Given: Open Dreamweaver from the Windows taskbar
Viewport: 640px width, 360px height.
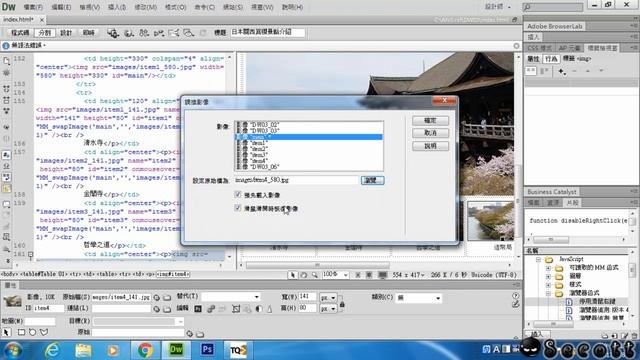Looking at the screenshot, I should coord(176,350).
